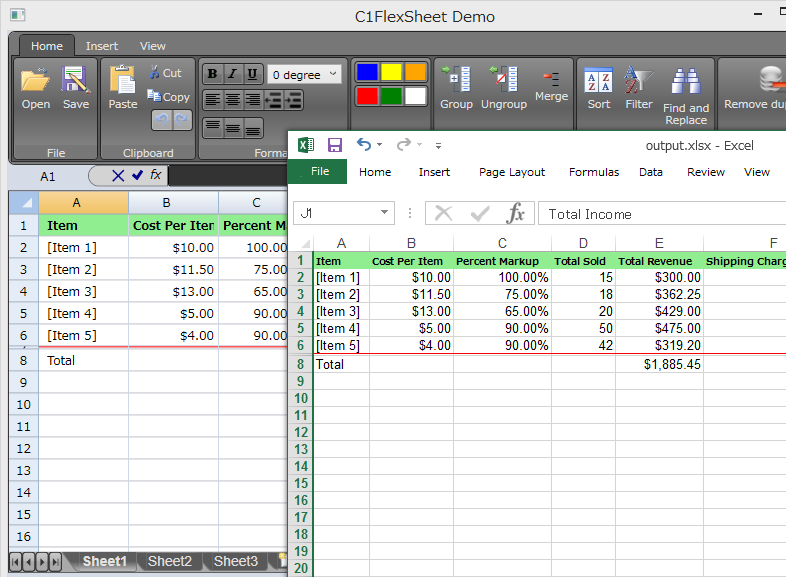Pick the orange color swatch

point(415,72)
